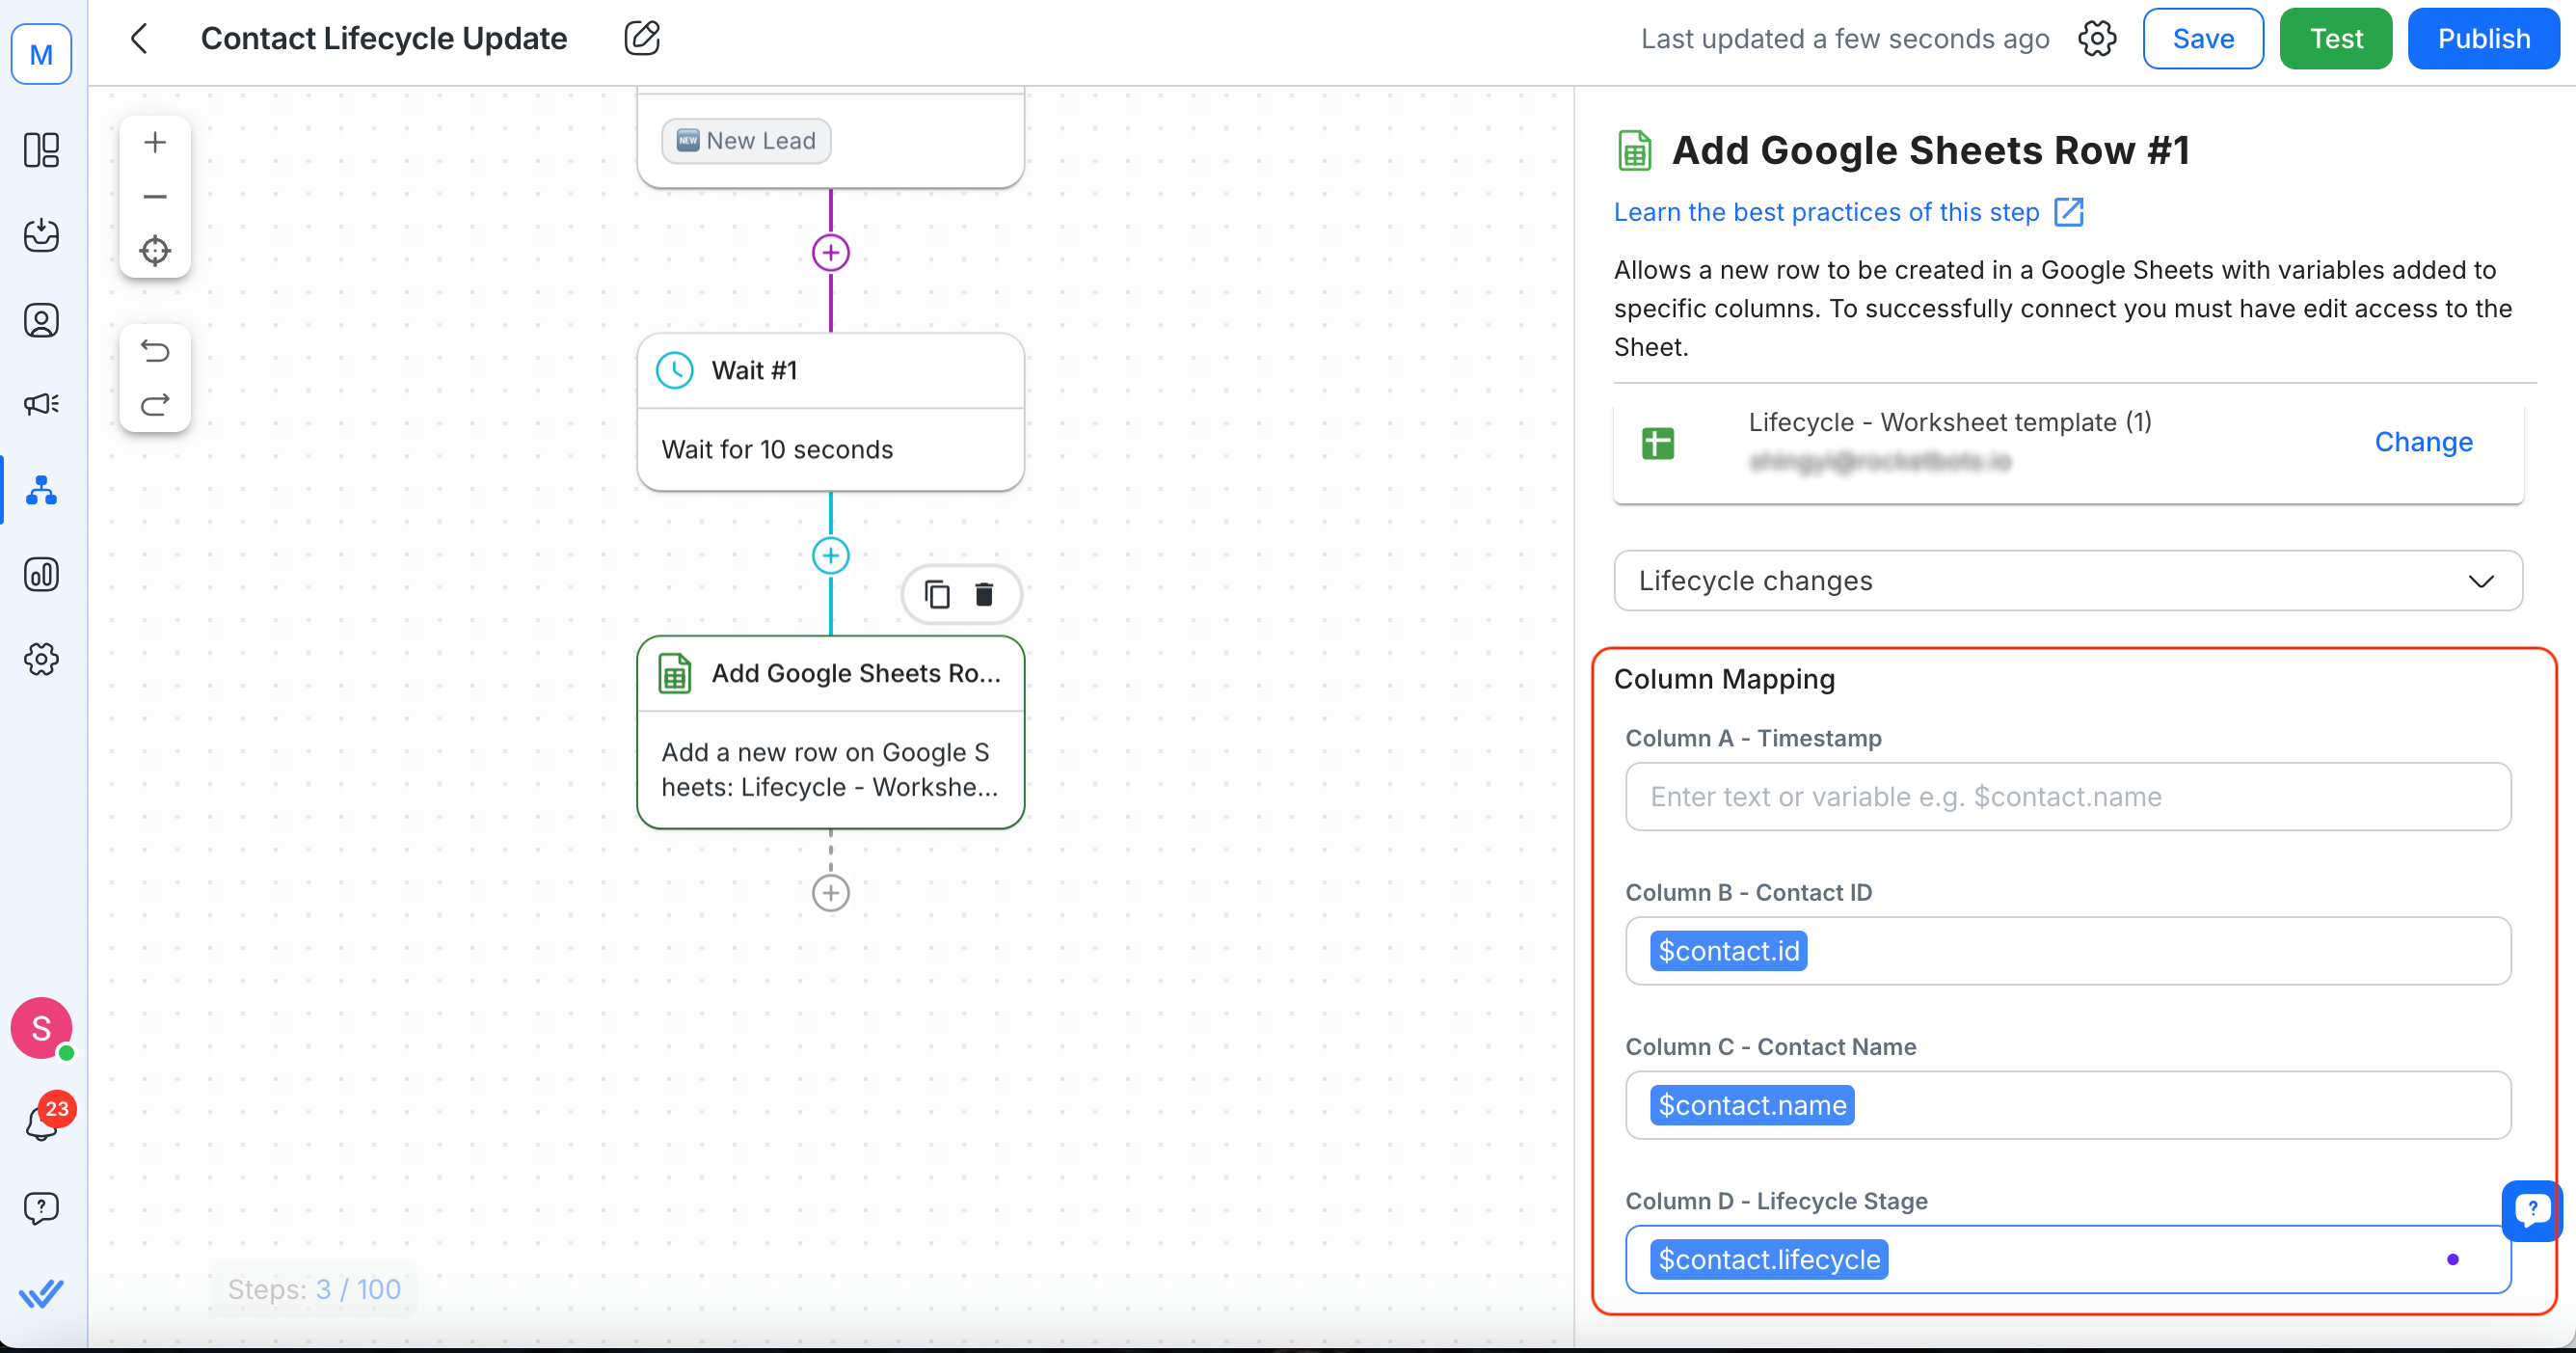Screen dimensions: 2576x1353
Task: Open the Broadcasts megaphone sidebar icon
Action: coord(41,404)
